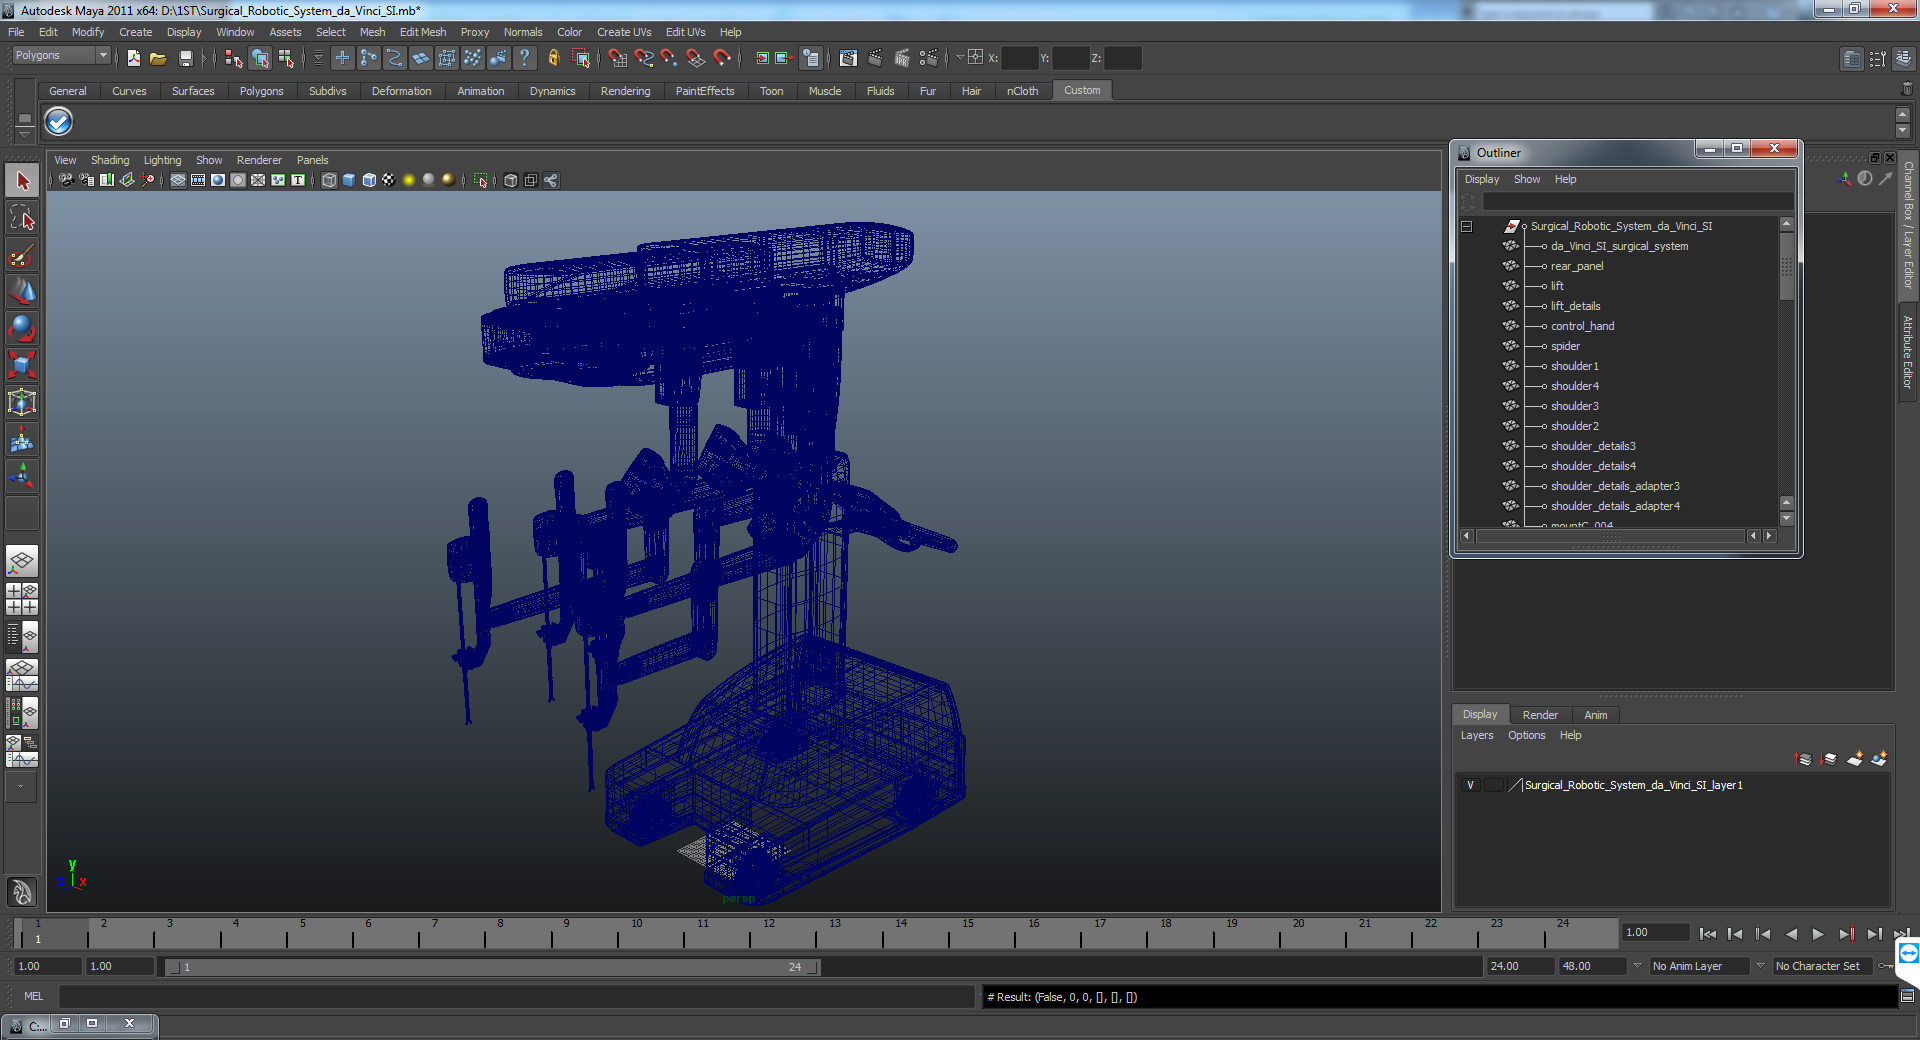Open the No Anim Layer dropdown
Screen dimensions: 1920x1040
coord(1699,966)
